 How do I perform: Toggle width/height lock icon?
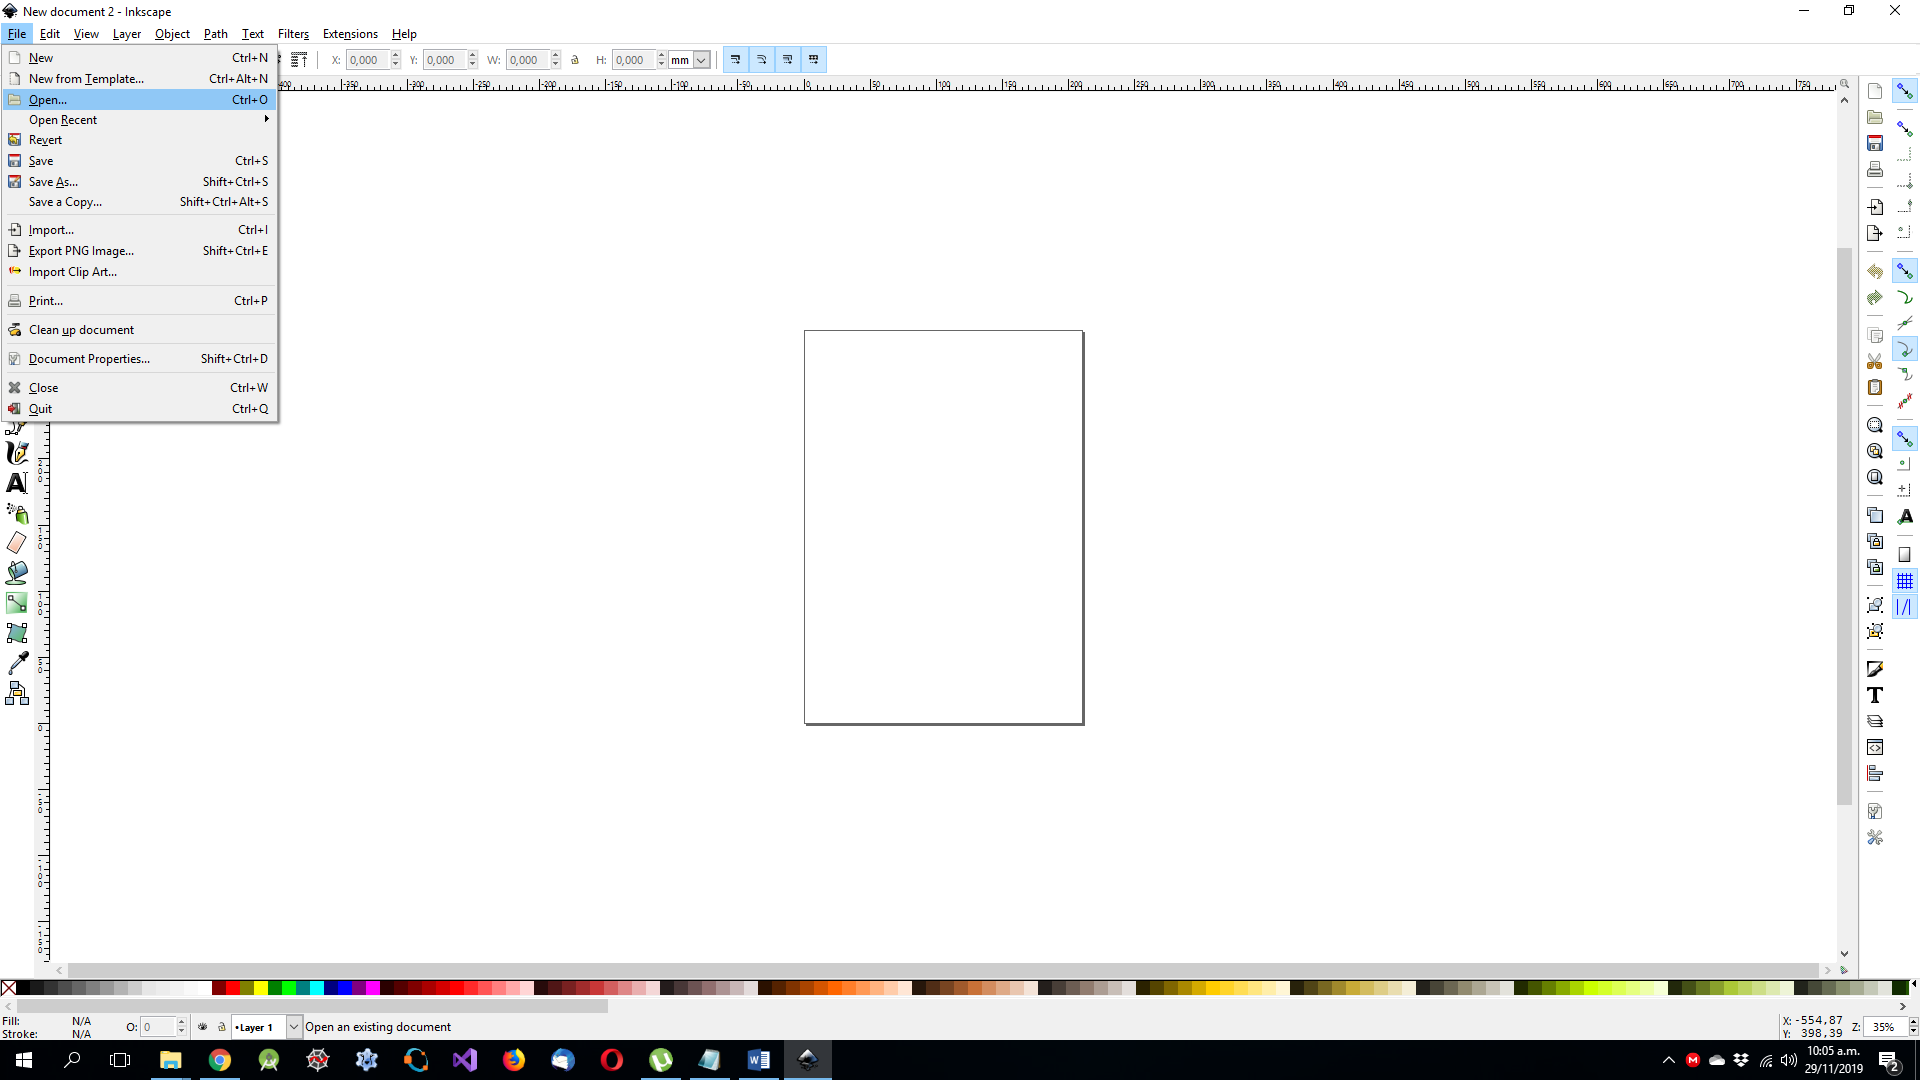click(x=575, y=60)
